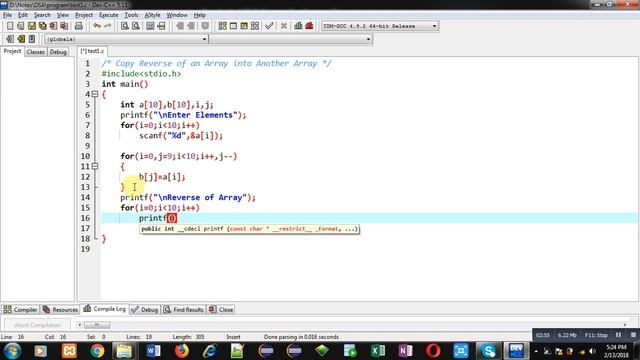The width and height of the screenshot is (640, 360).
Task: Click the Compile toolbar icon
Action: coord(222,26)
